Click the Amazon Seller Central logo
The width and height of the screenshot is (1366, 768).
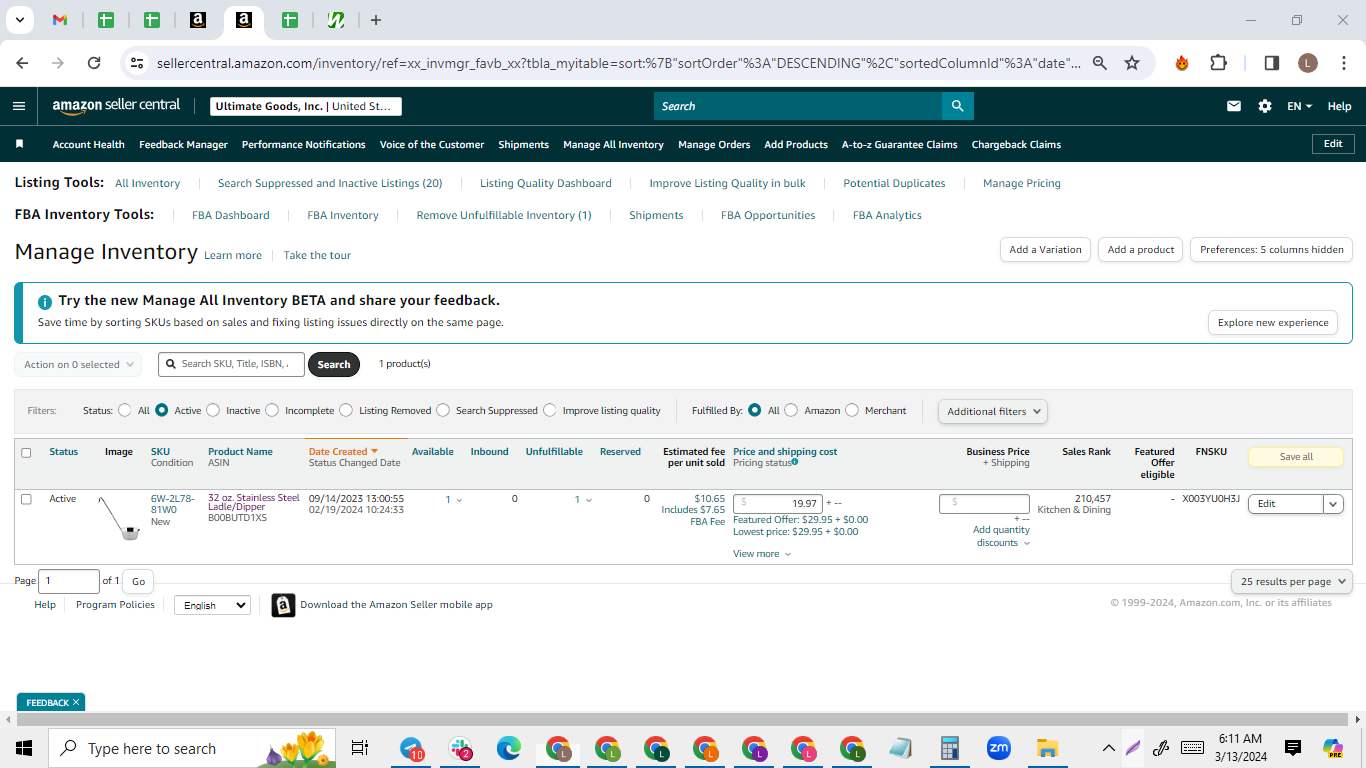pyautogui.click(x=116, y=106)
